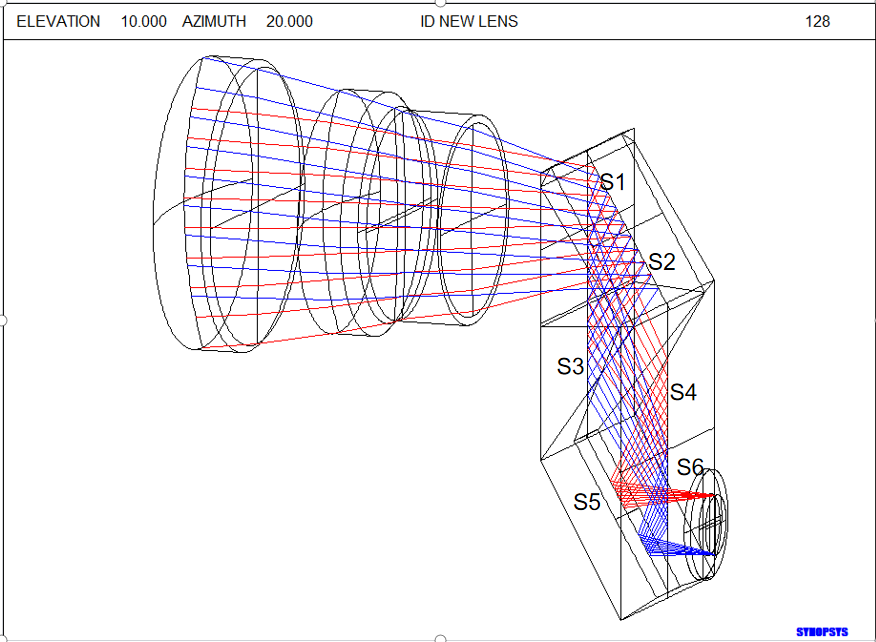Click the elevation value 10.000
This screenshot has height=642, width=876.
(x=144, y=22)
